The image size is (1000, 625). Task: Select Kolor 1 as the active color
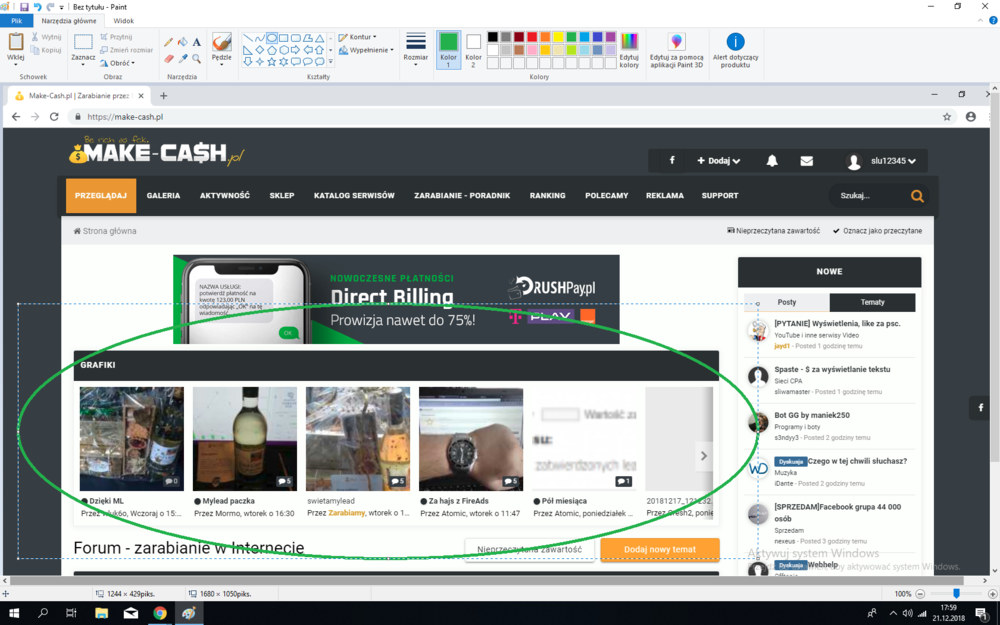tap(448, 48)
